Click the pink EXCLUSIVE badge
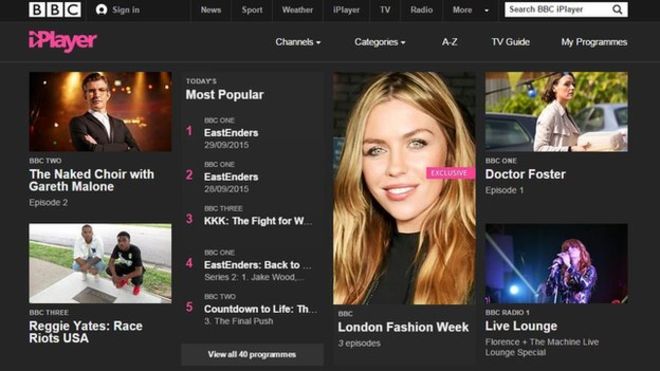The height and width of the screenshot is (371, 660). coord(450,173)
